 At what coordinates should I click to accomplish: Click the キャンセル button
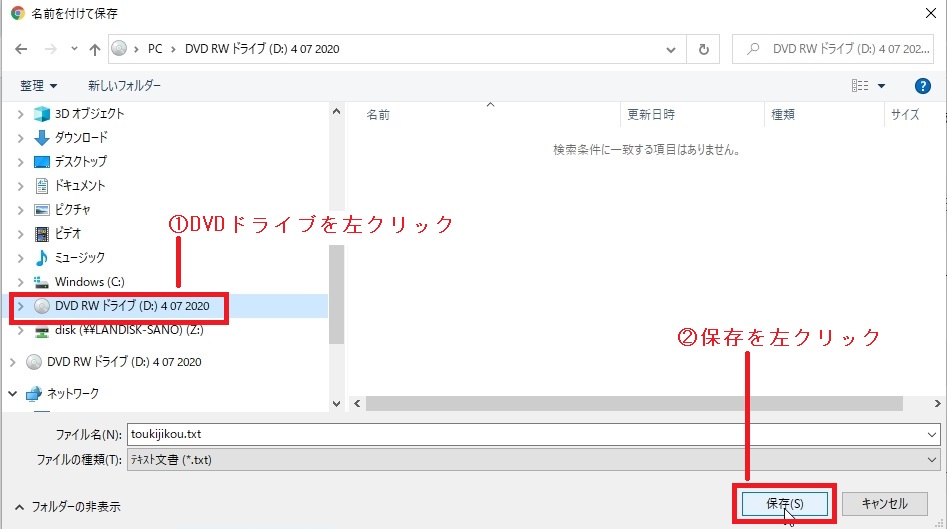(x=884, y=503)
